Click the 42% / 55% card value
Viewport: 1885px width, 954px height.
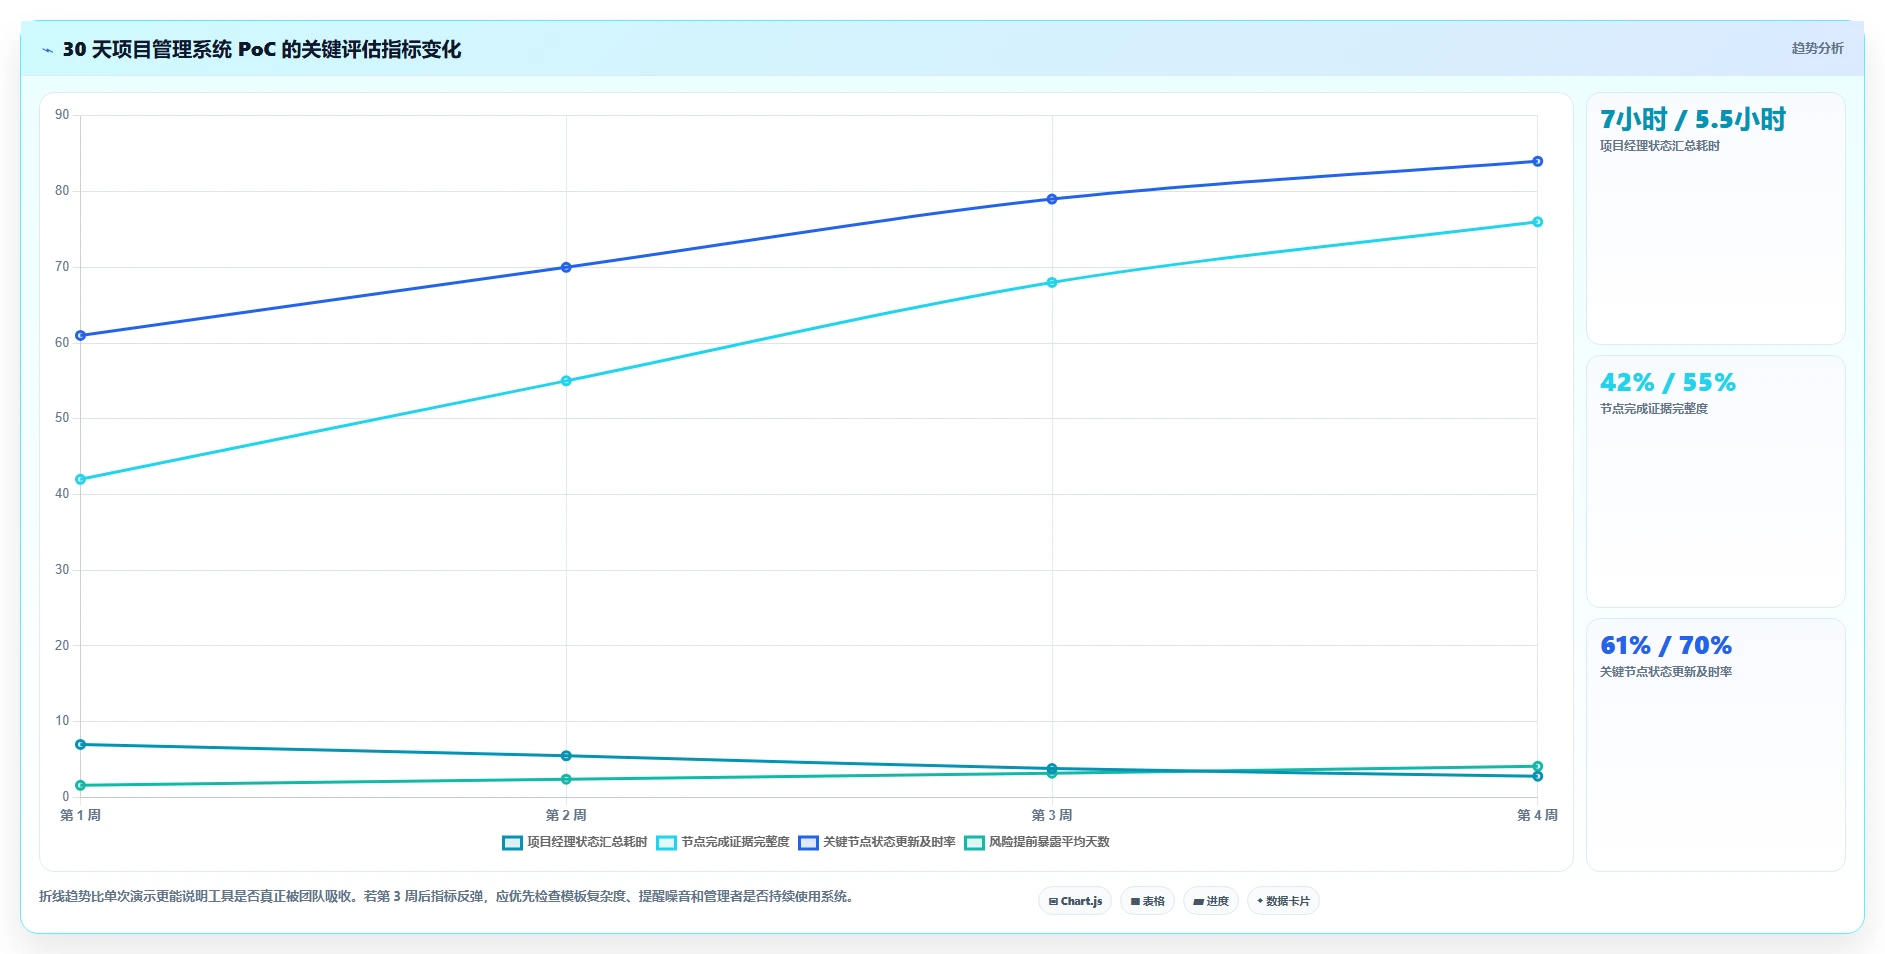1667,382
